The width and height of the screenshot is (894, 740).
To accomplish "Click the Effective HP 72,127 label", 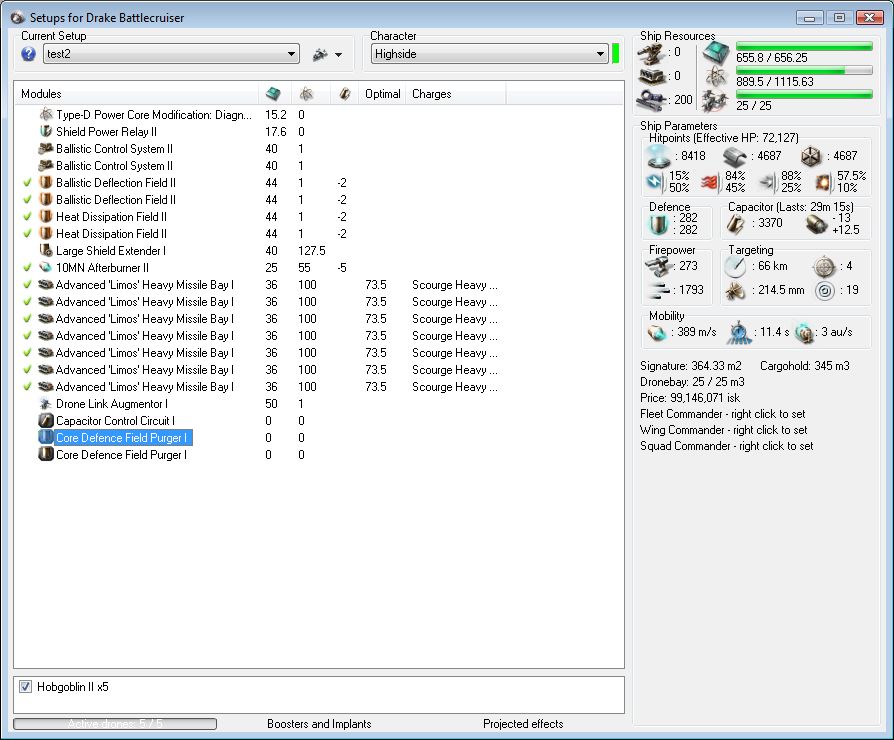I will 724,137.
